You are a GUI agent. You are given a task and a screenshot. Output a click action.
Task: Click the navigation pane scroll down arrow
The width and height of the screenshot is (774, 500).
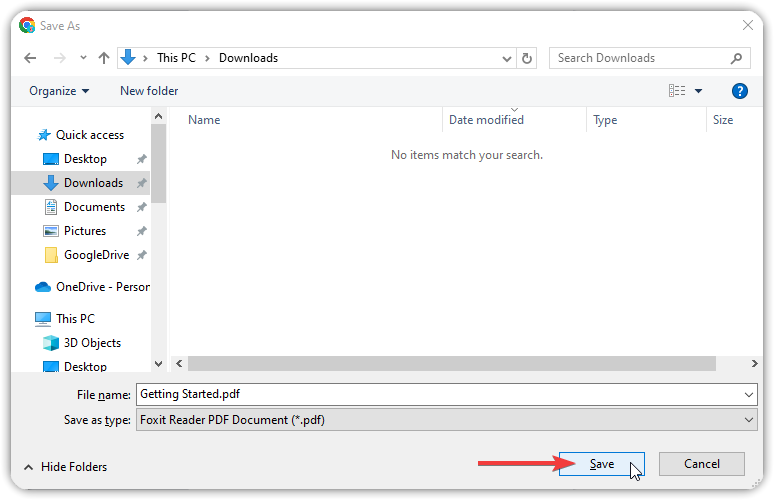coord(158,364)
